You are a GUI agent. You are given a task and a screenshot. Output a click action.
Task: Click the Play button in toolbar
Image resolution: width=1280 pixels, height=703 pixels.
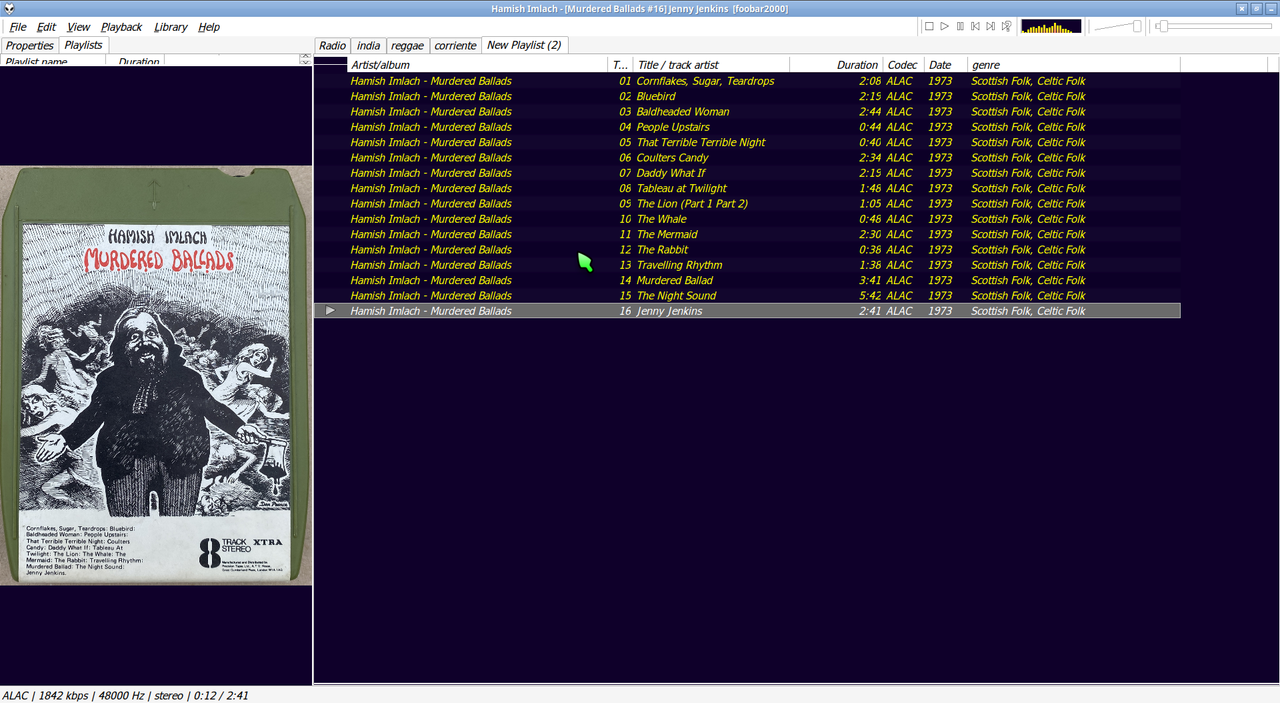pos(944,26)
